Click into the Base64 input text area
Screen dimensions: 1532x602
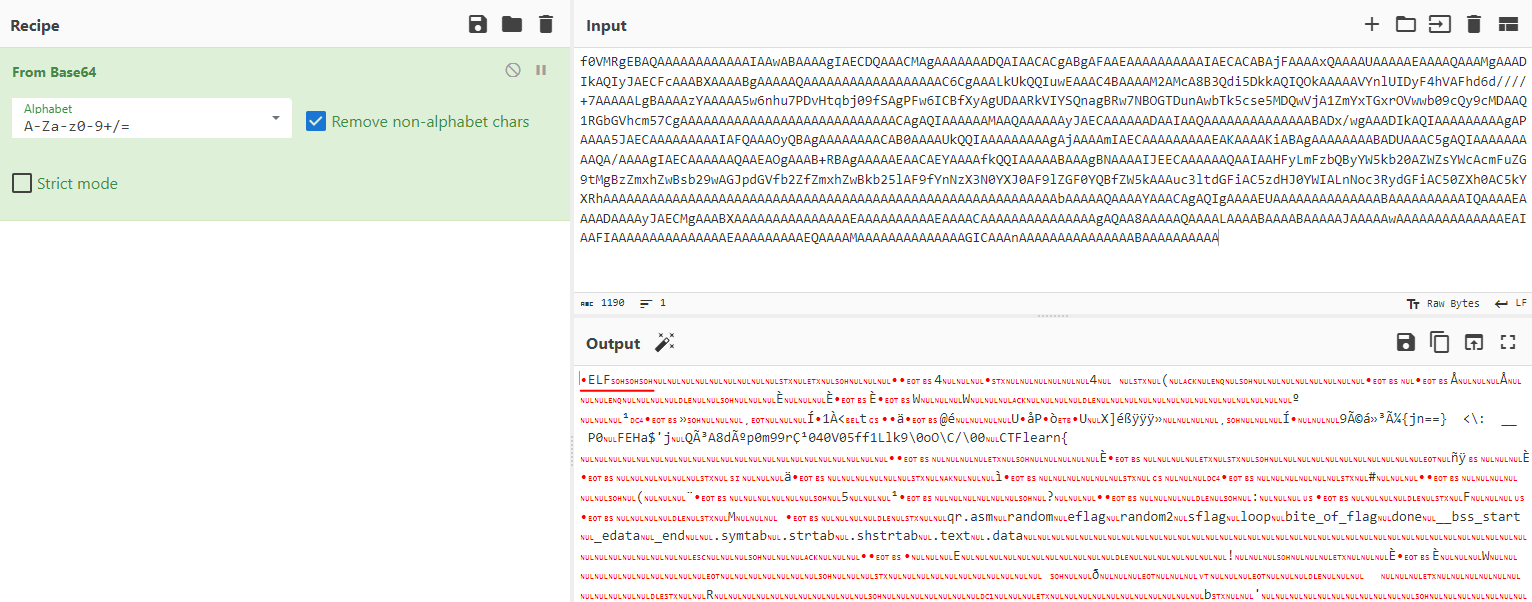pos(1052,170)
